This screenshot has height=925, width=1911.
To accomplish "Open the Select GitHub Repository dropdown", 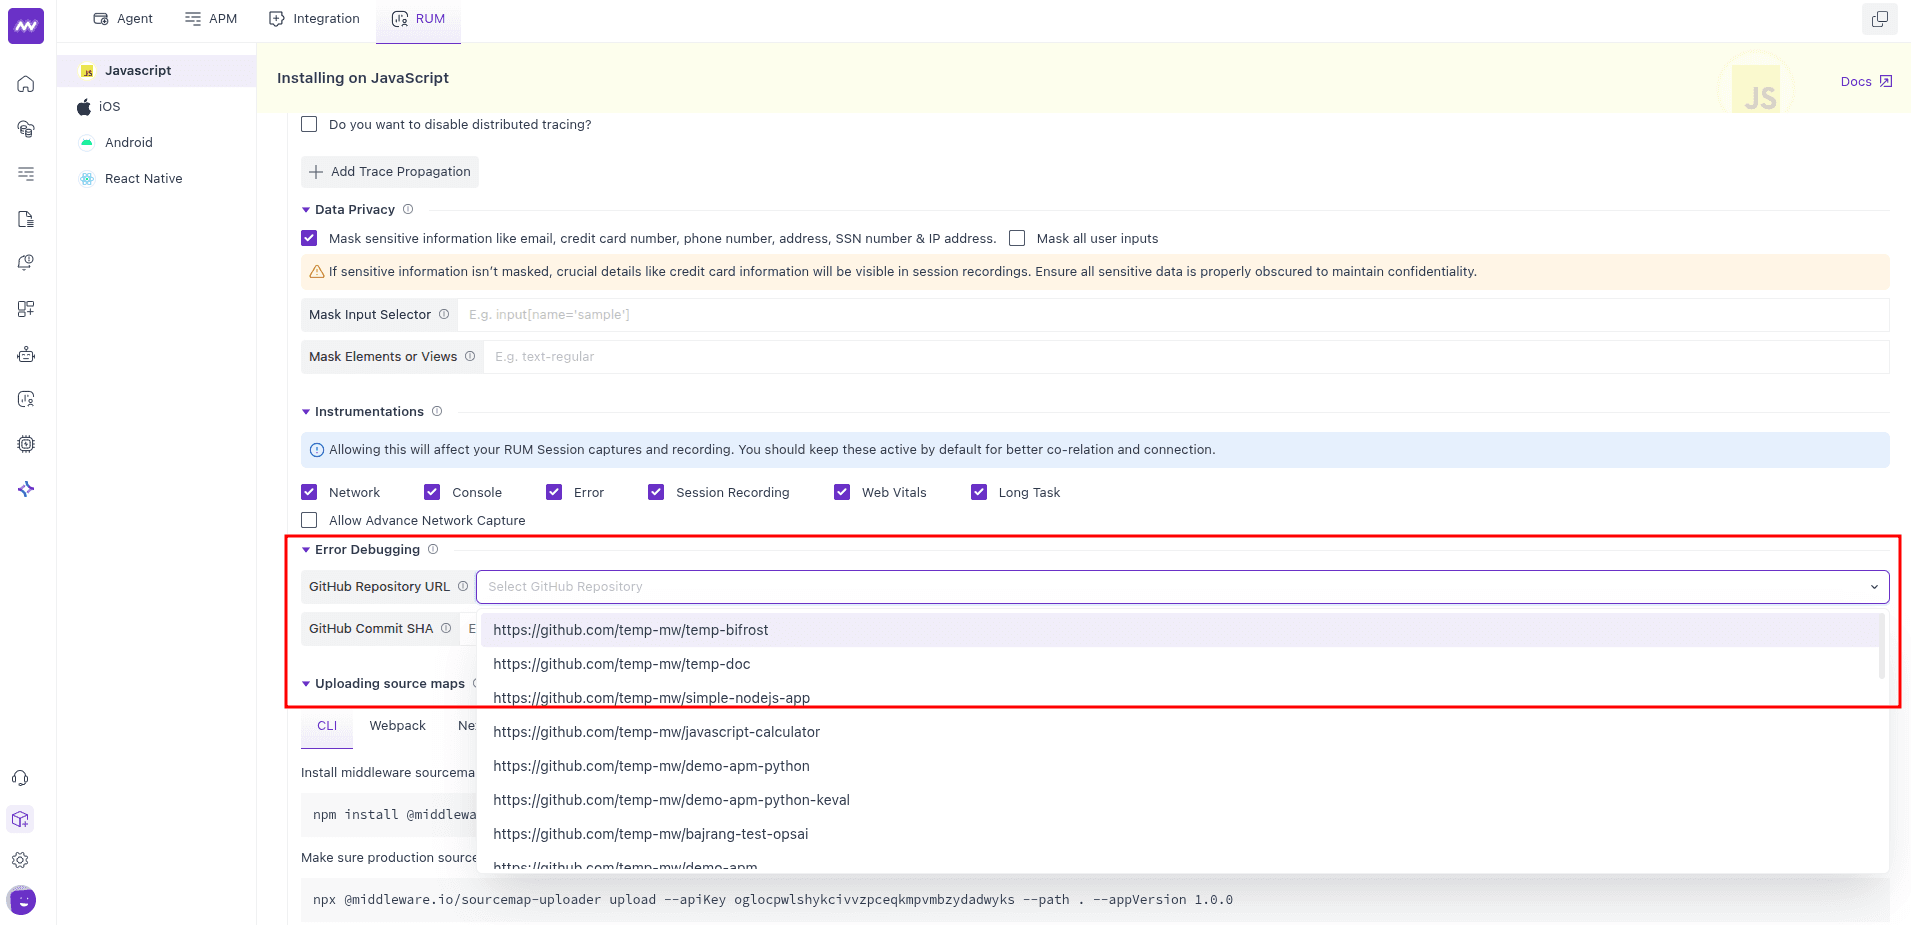I will pyautogui.click(x=1182, y=587).
